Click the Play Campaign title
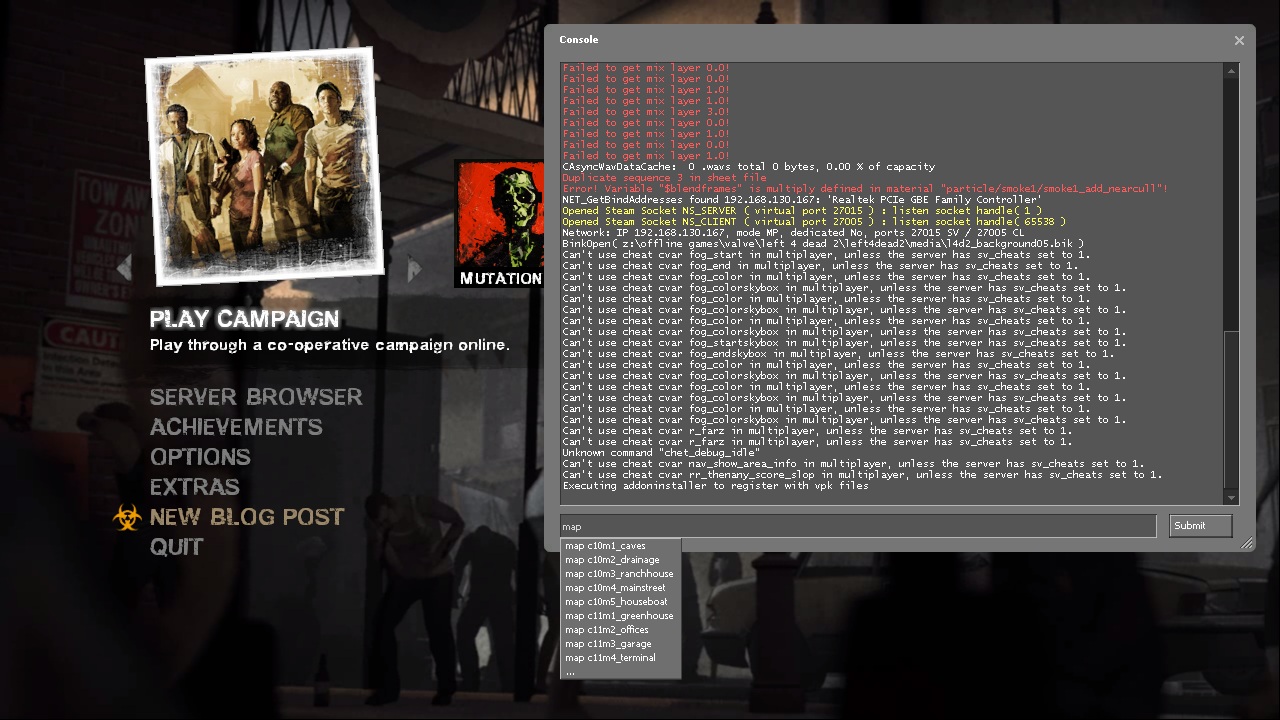 pos(245,319)
